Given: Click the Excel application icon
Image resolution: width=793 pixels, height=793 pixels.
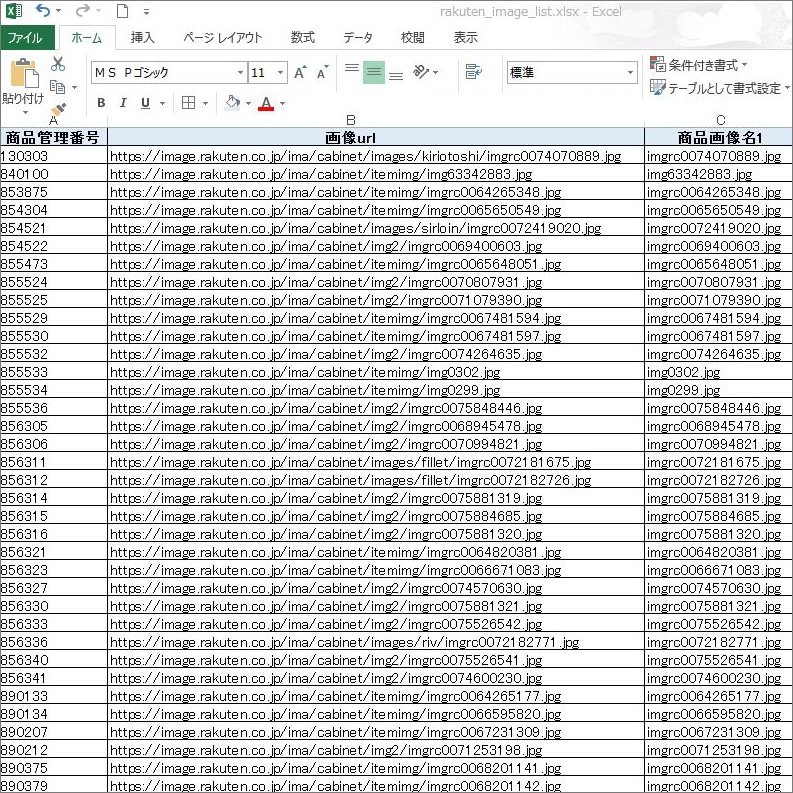Looking at the screenshot, I should (14, 11).
